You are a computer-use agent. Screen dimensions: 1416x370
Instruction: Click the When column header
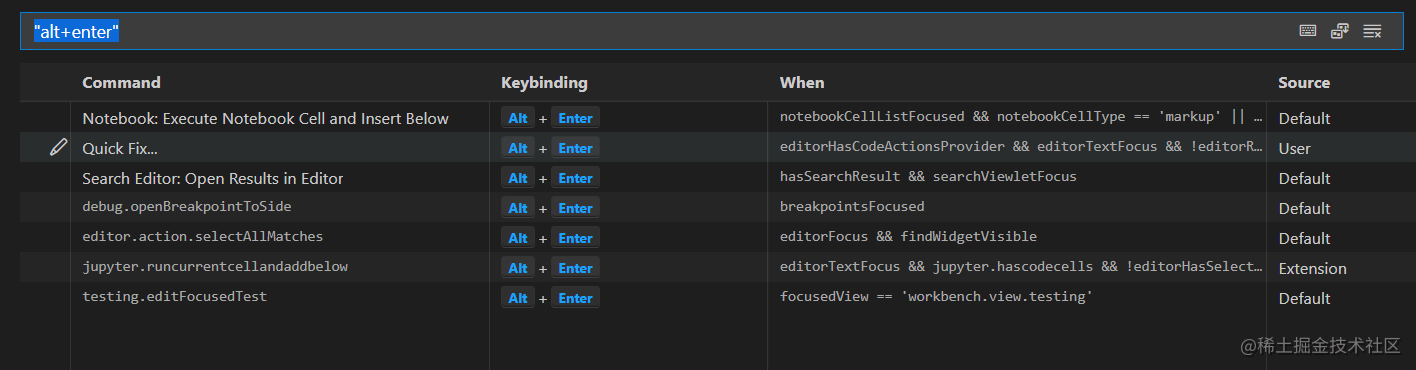(802, 82)
